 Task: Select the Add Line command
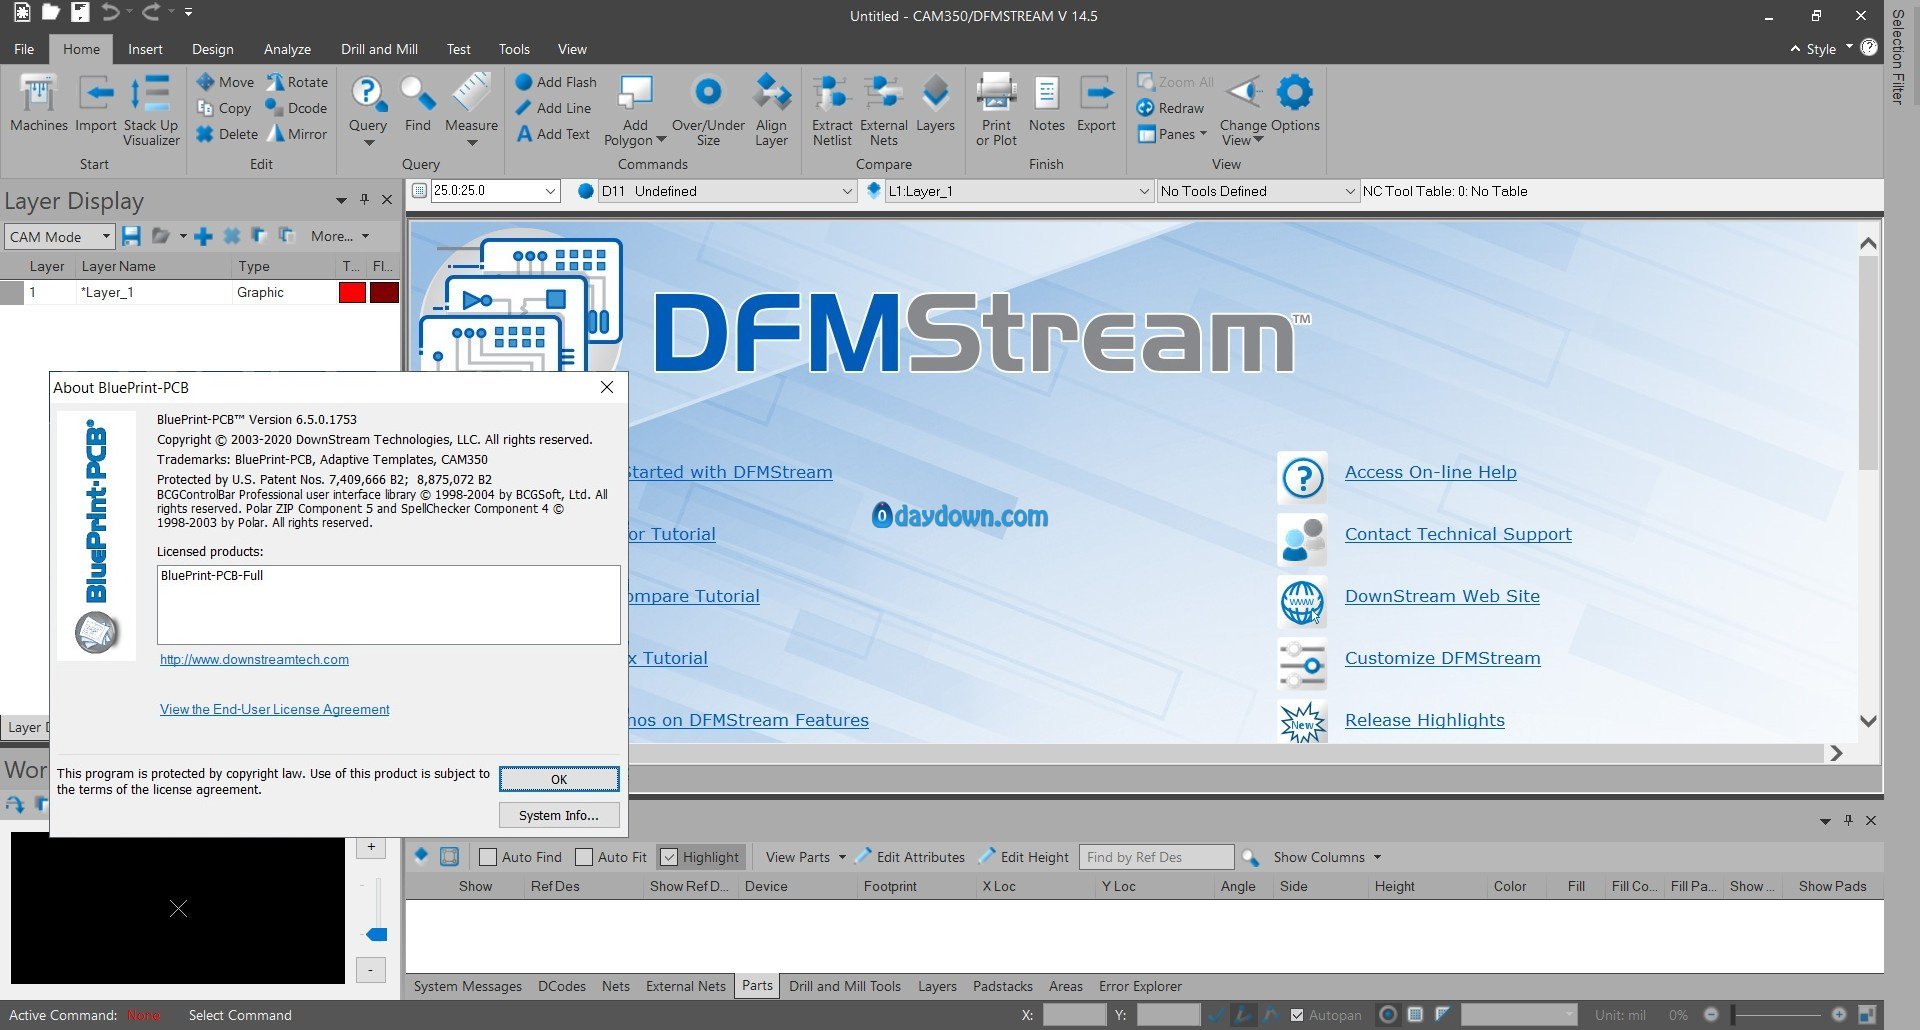click(x=553, y=108)
